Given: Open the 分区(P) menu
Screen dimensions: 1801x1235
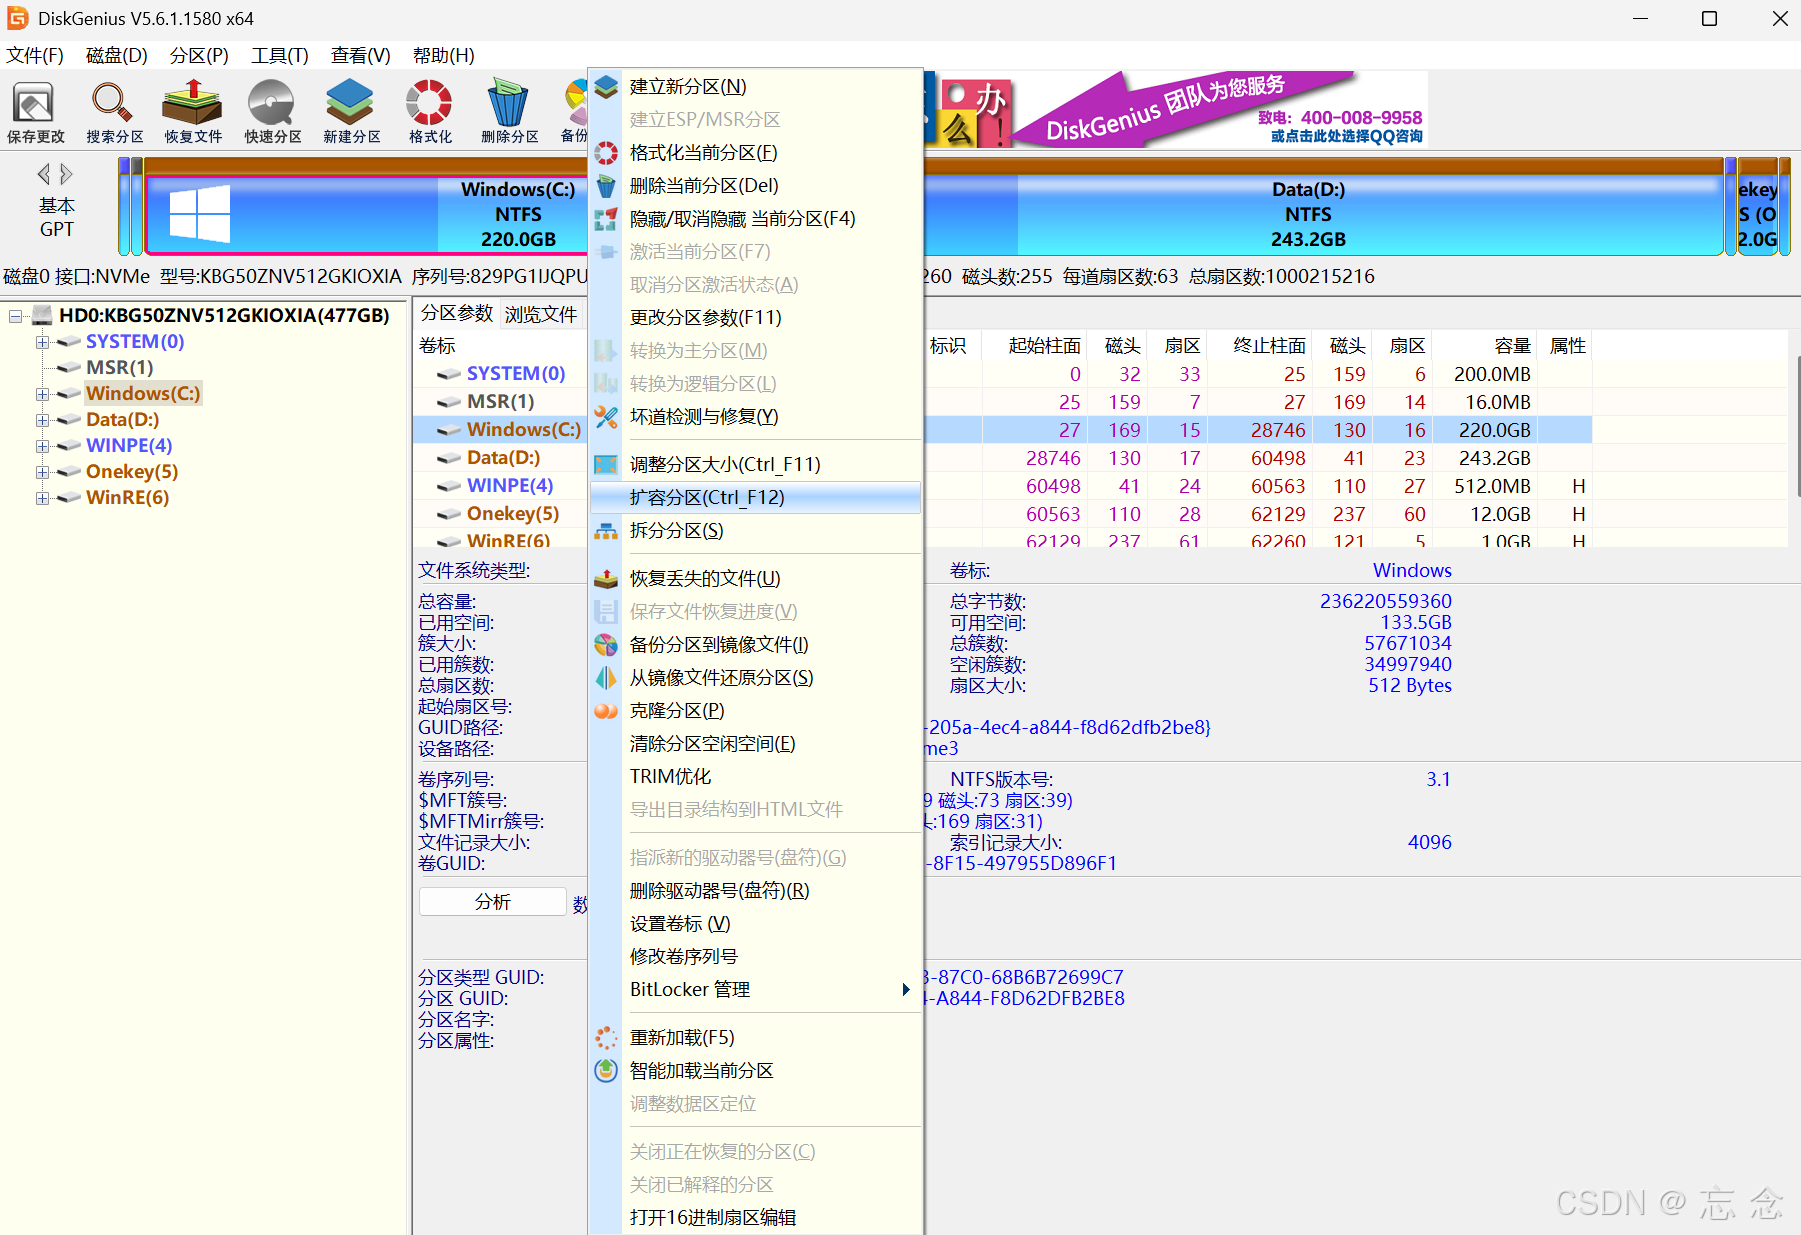Looking at the screenshot, I should tap(199, 56).
